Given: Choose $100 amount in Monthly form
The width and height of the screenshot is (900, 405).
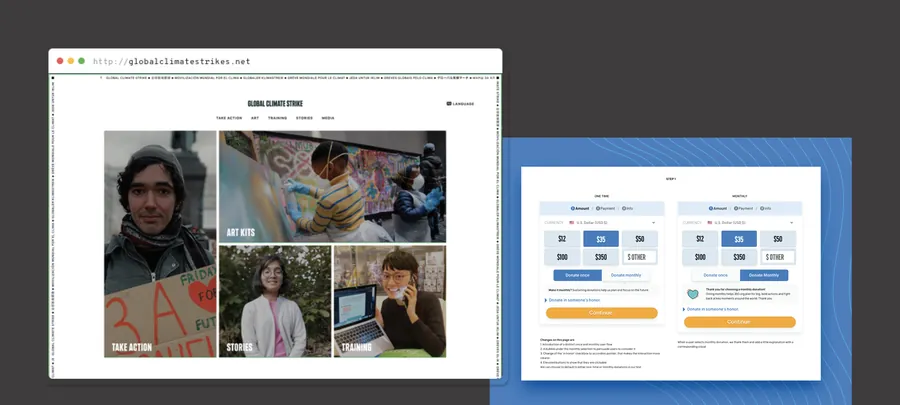Looking at the screenshot, I should click(x=700, y=257).
